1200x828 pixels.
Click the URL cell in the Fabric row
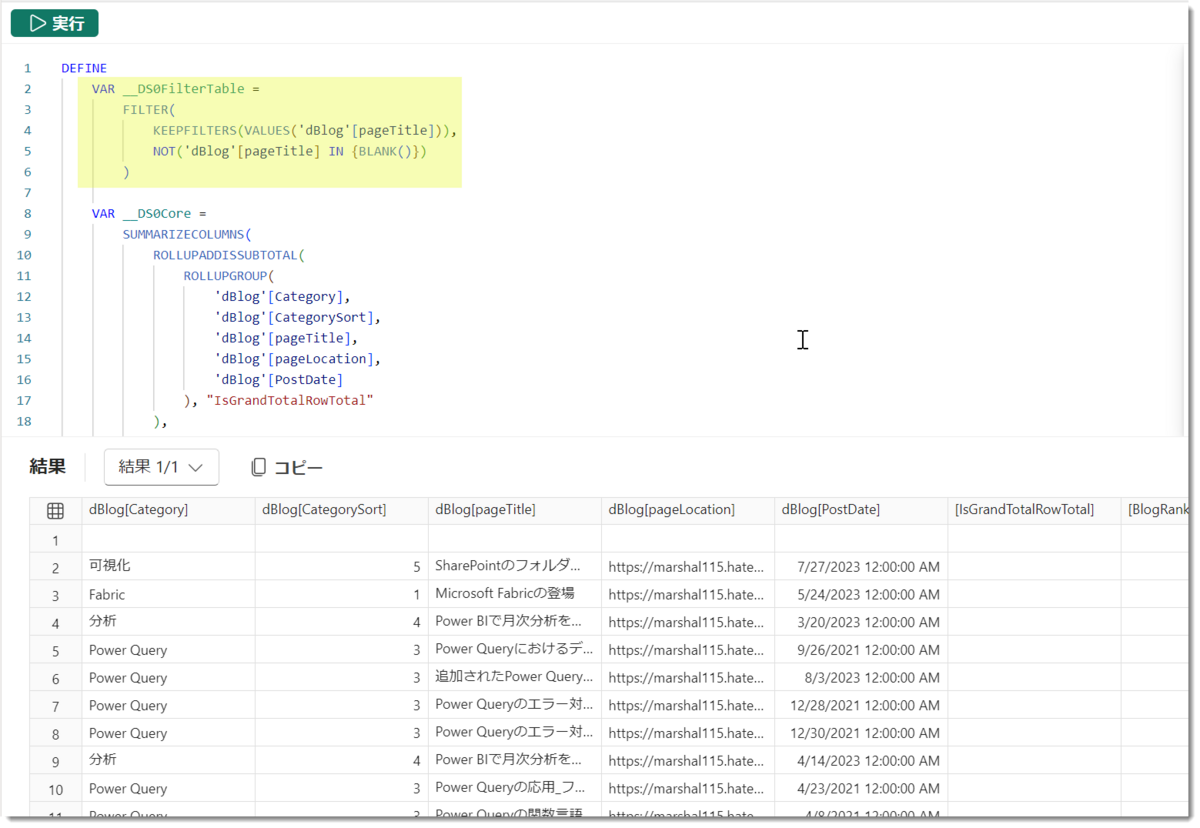tap(688, 594)
